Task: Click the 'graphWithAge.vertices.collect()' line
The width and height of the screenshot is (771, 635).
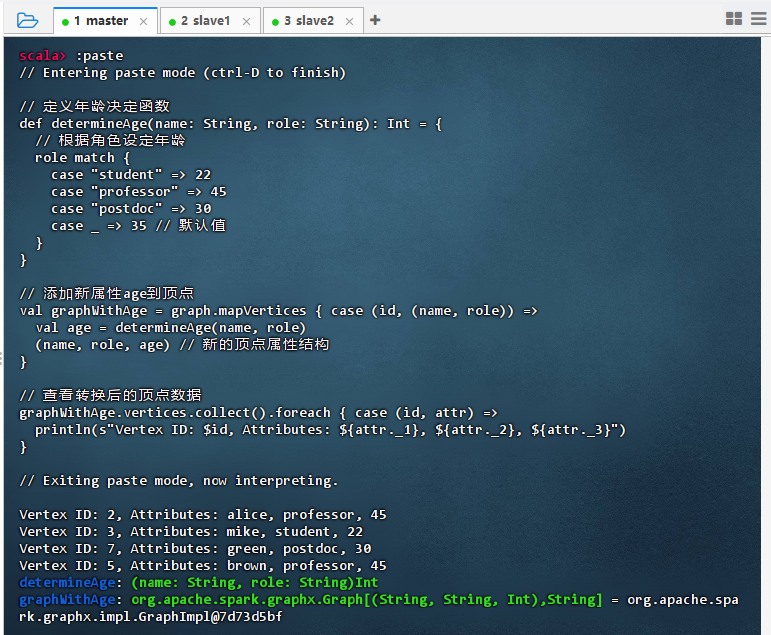Action: point(258,413)
